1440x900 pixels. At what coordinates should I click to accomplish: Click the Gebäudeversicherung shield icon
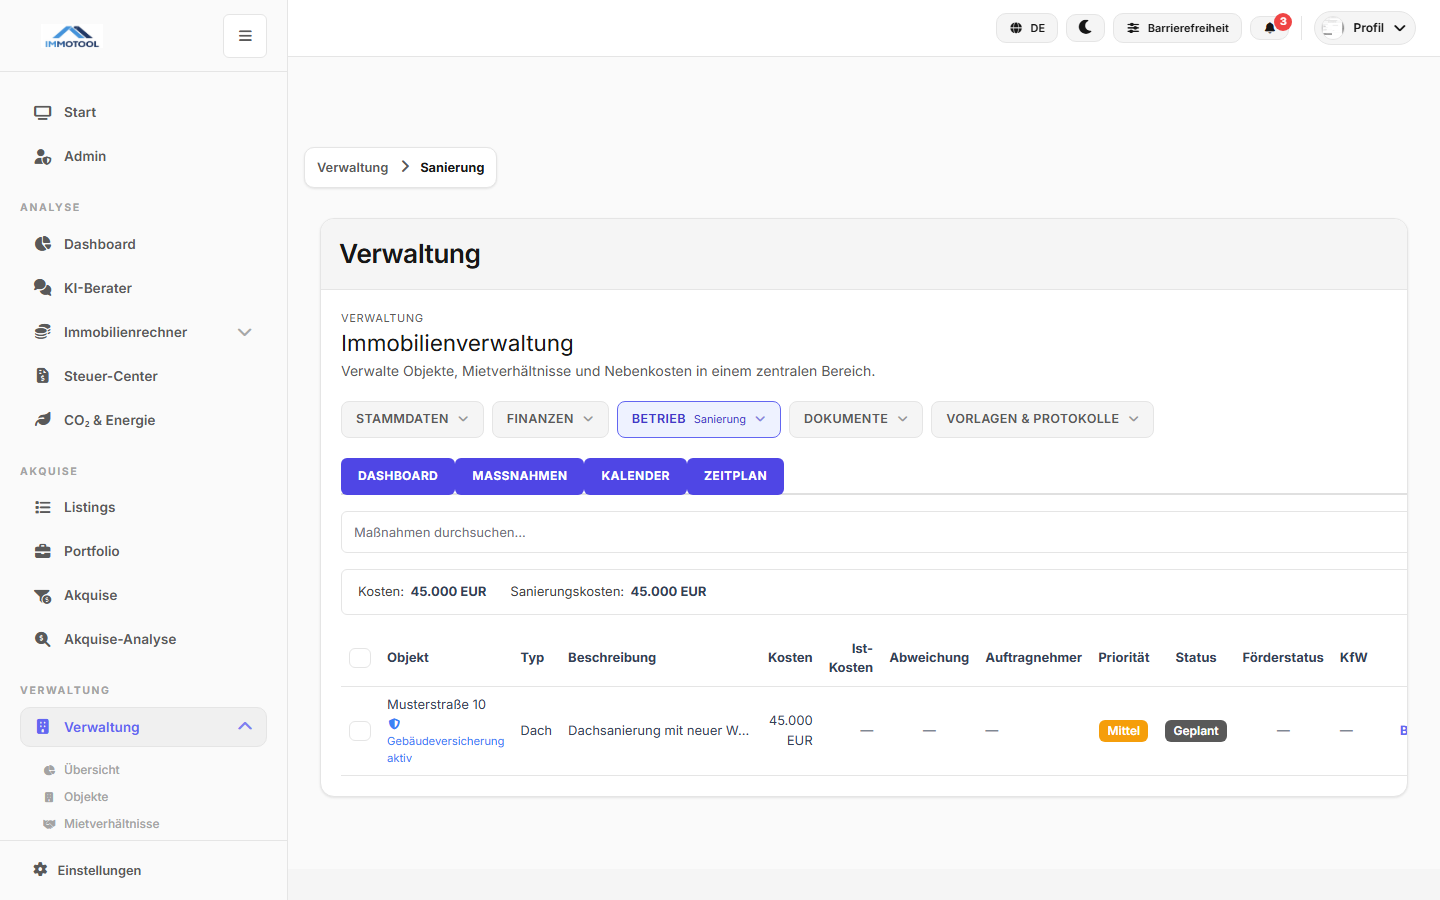[394, 723]
